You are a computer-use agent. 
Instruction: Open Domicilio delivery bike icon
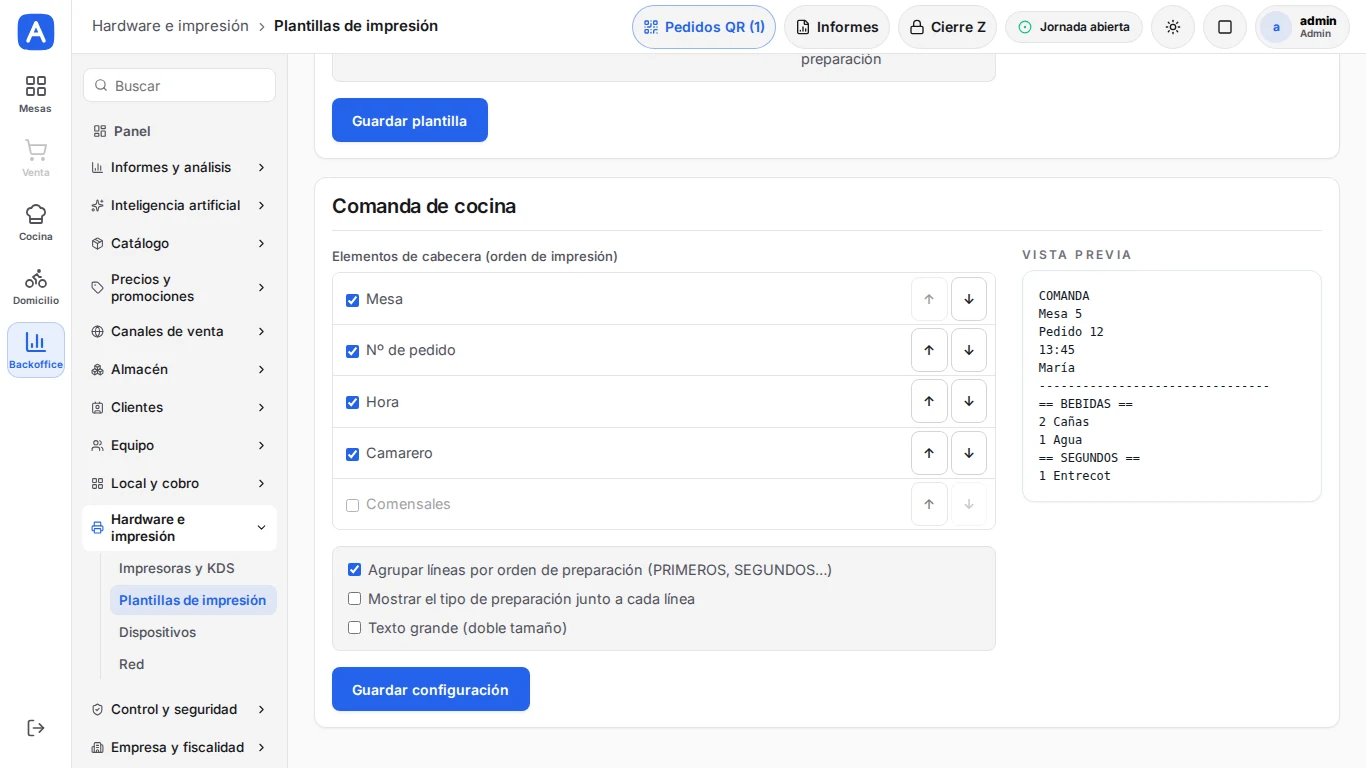click(36, 286)
